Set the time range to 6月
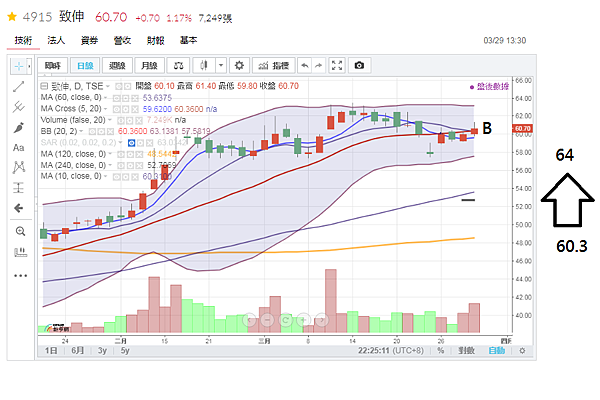This screenshot has width=600, height=400. (x=77, y=351)
